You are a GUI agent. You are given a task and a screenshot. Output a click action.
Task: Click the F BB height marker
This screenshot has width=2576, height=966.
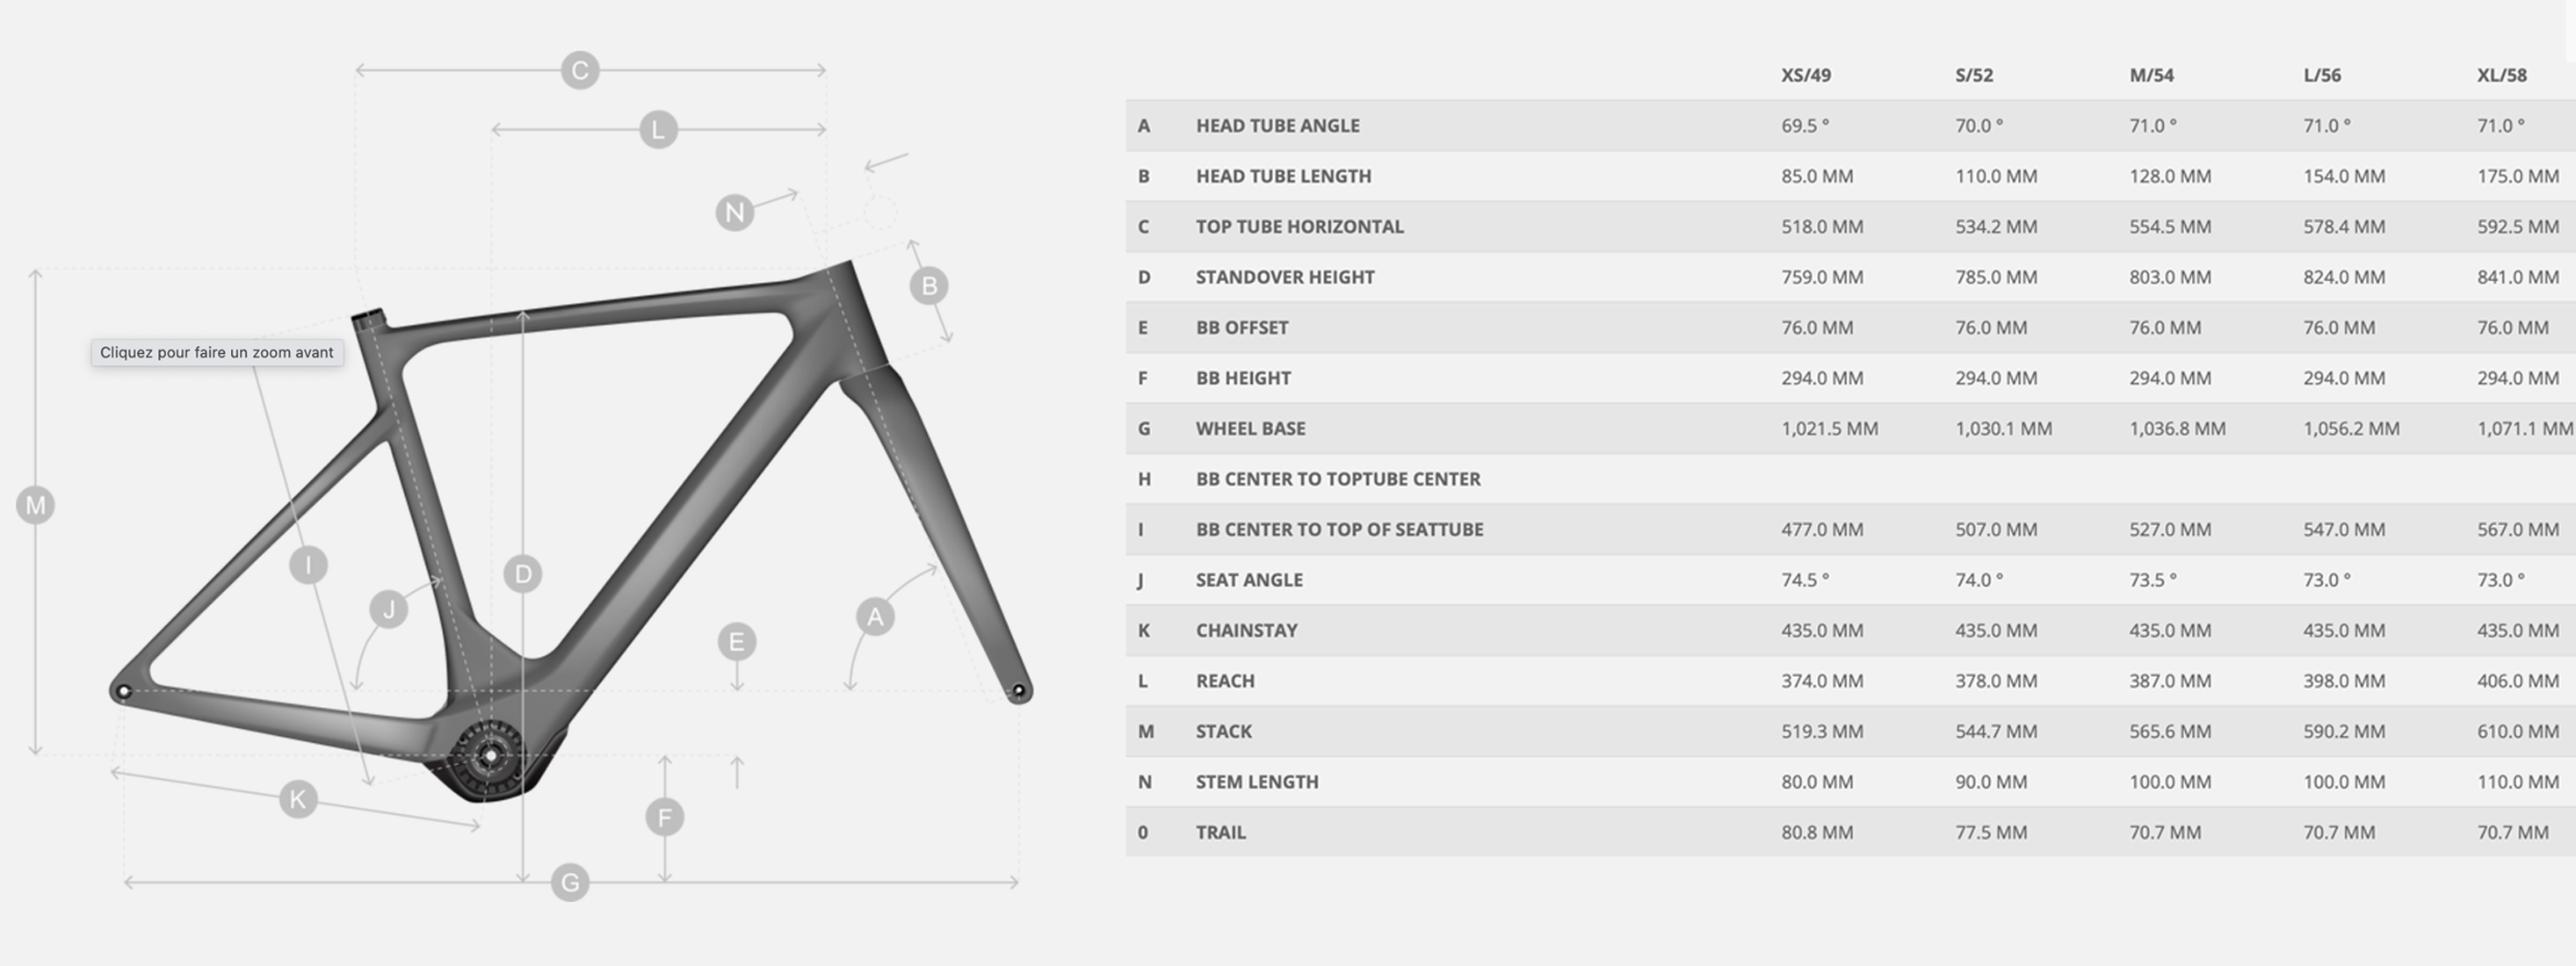pyautogui.click(x=665, y=818)
